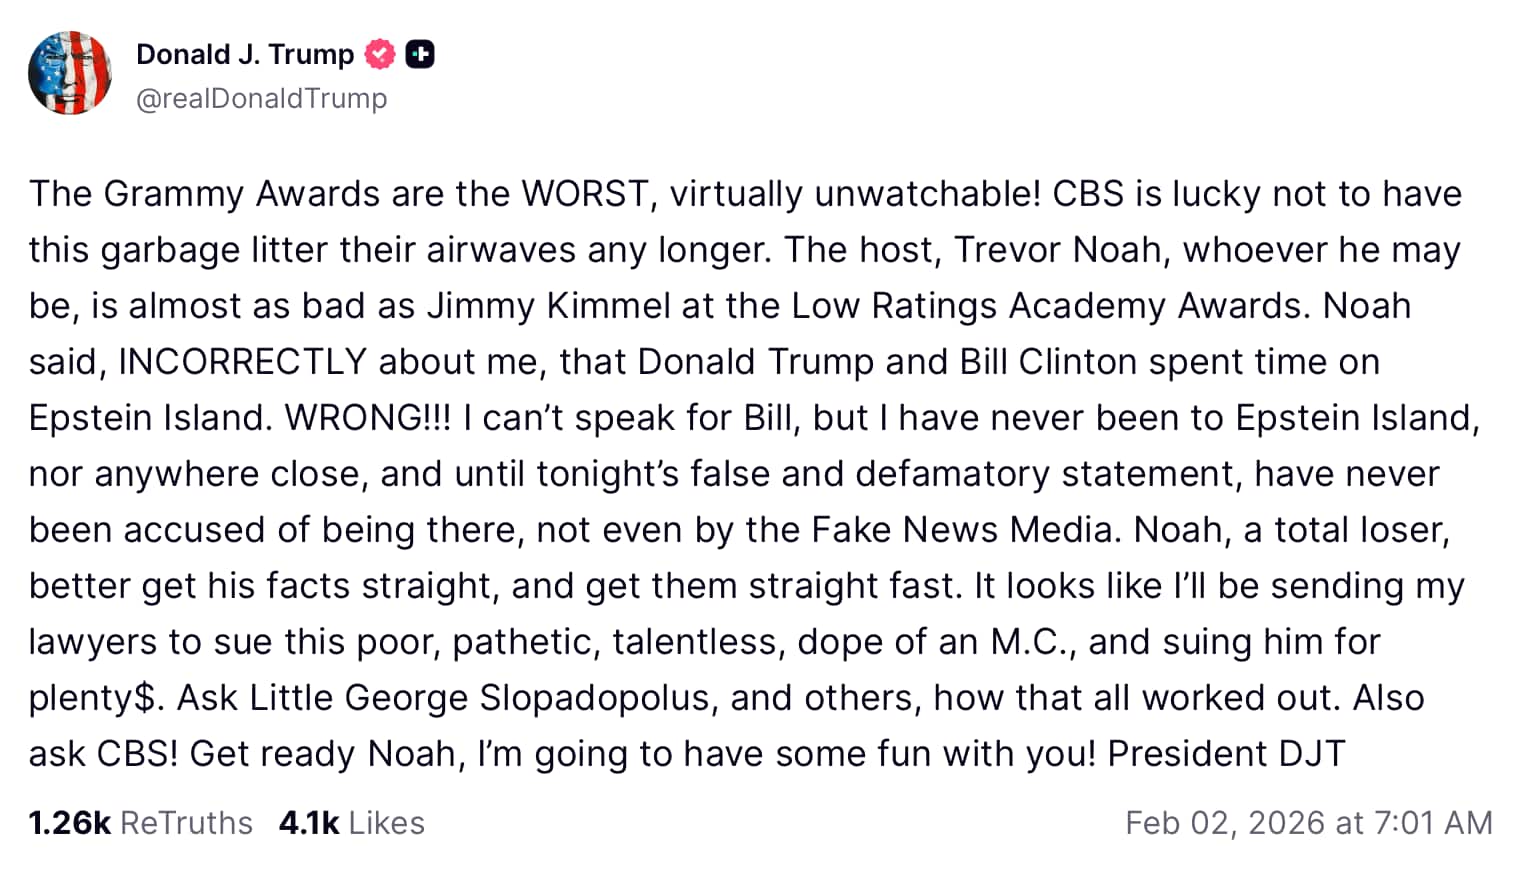Screen dimensions: 1518x870
Task: Click the @realDonaldTrump handle
Action: 261,98
